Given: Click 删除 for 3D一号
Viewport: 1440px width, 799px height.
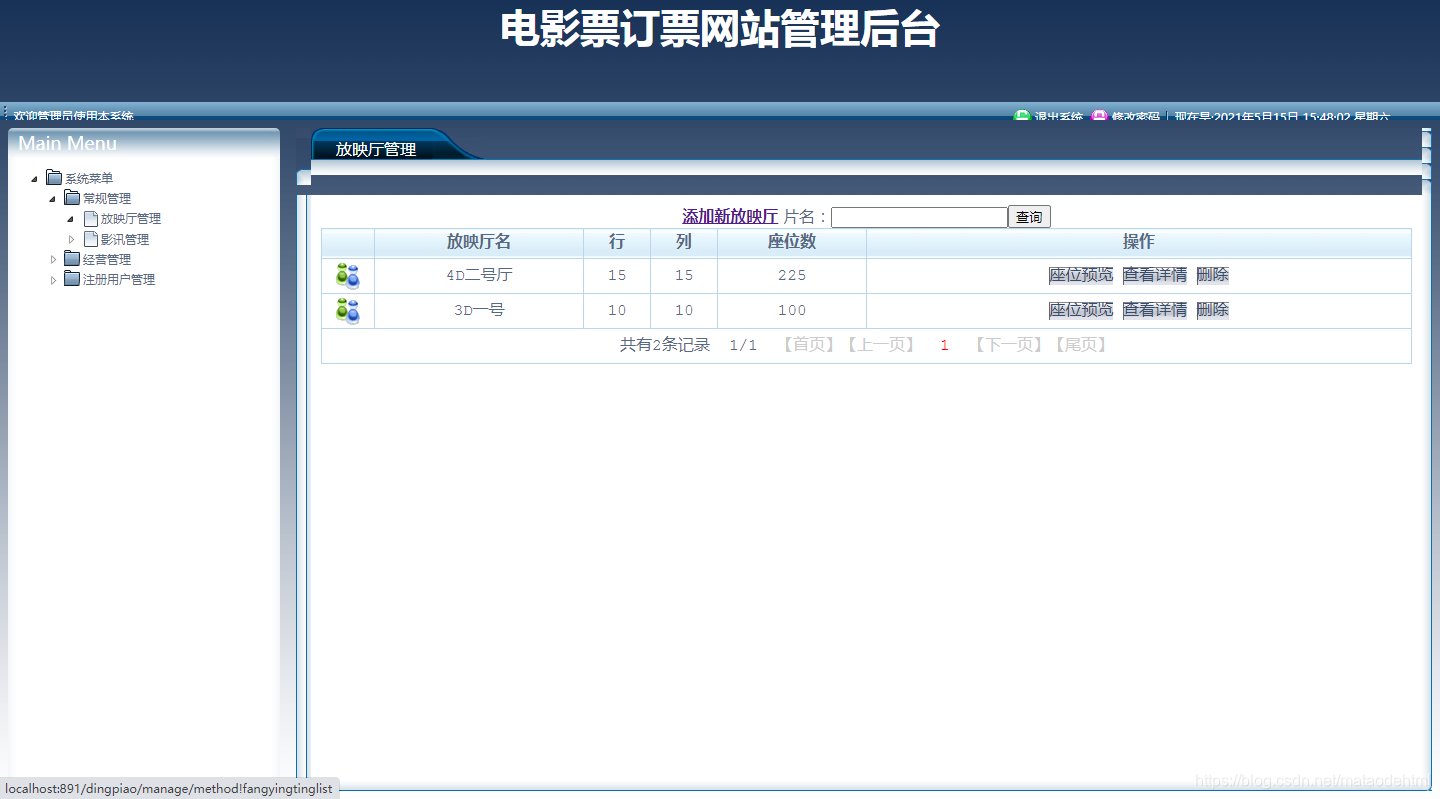Looking at the screenshot, I should pos(1213,310).
